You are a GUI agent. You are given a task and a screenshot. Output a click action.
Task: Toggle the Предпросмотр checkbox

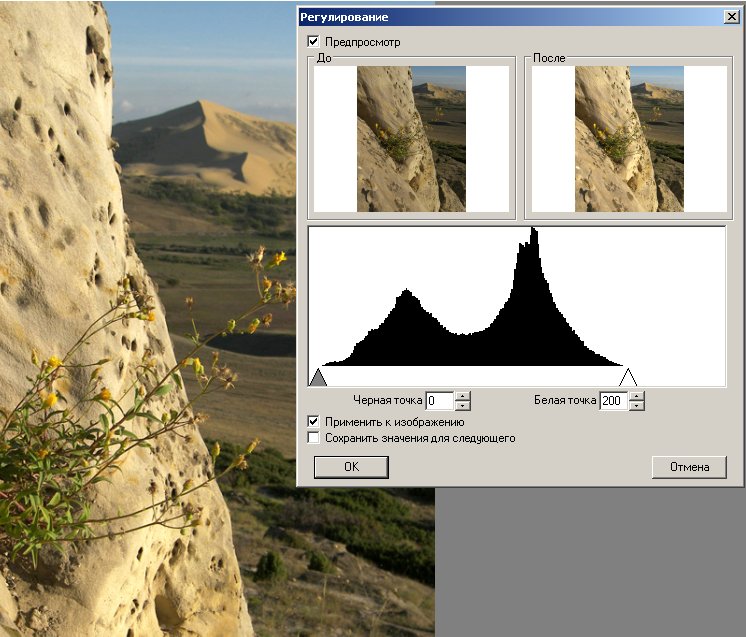[314, 42]
